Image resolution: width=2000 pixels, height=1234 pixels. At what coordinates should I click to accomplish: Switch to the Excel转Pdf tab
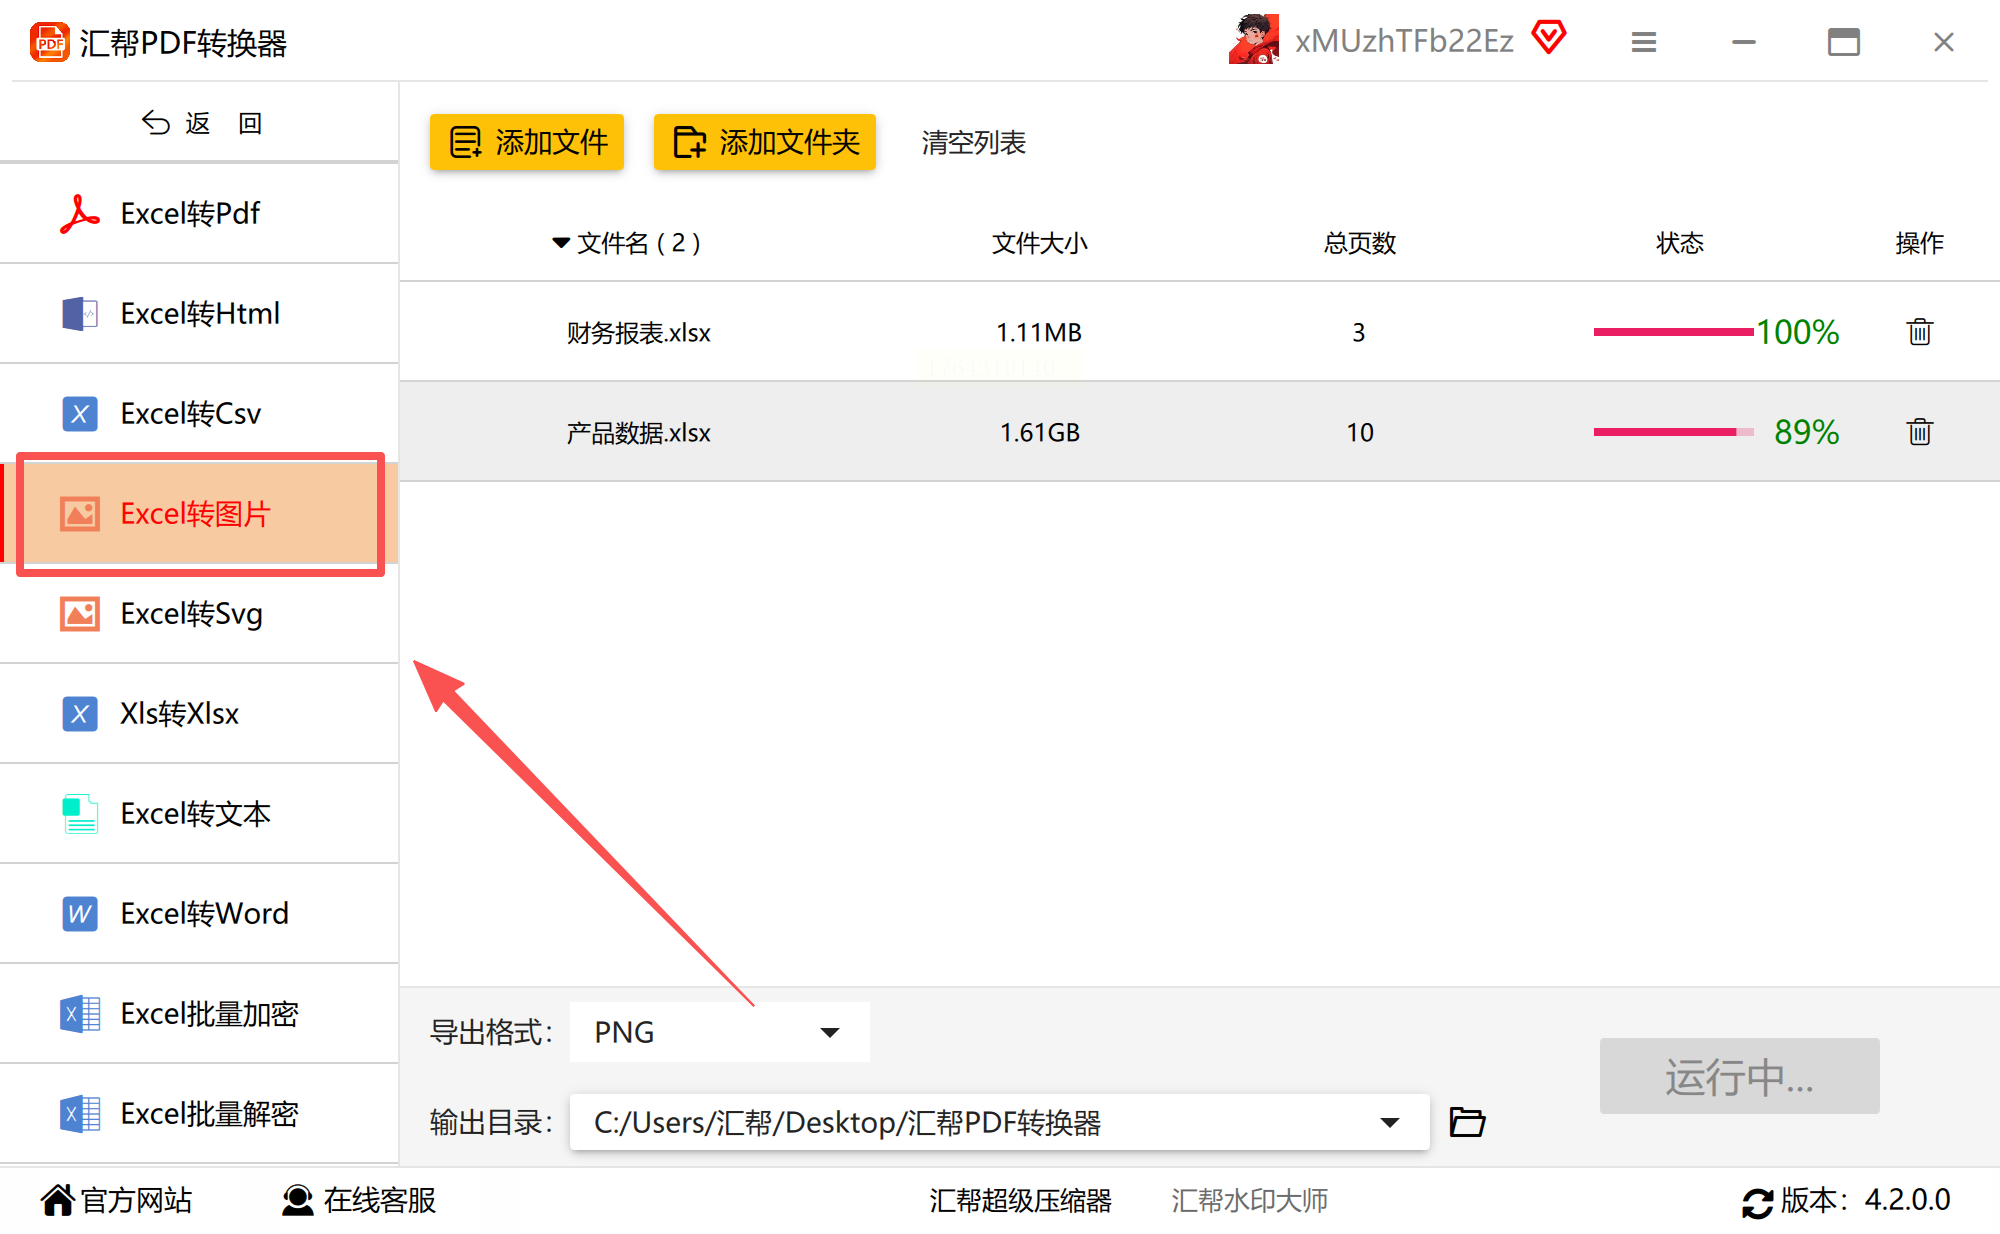pyautogui.click(x=190, y=213)
